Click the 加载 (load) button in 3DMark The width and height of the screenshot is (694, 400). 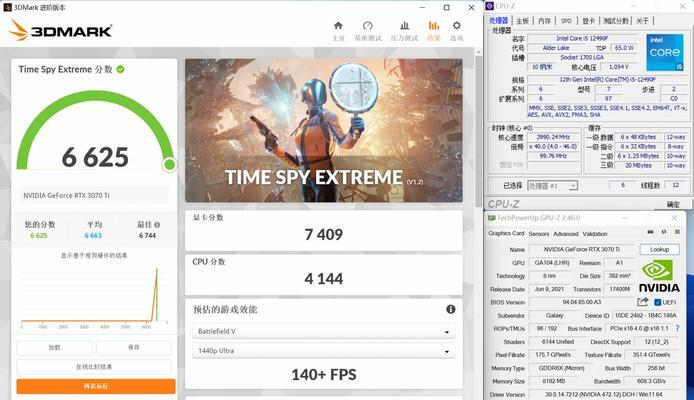tap(54, 348)
